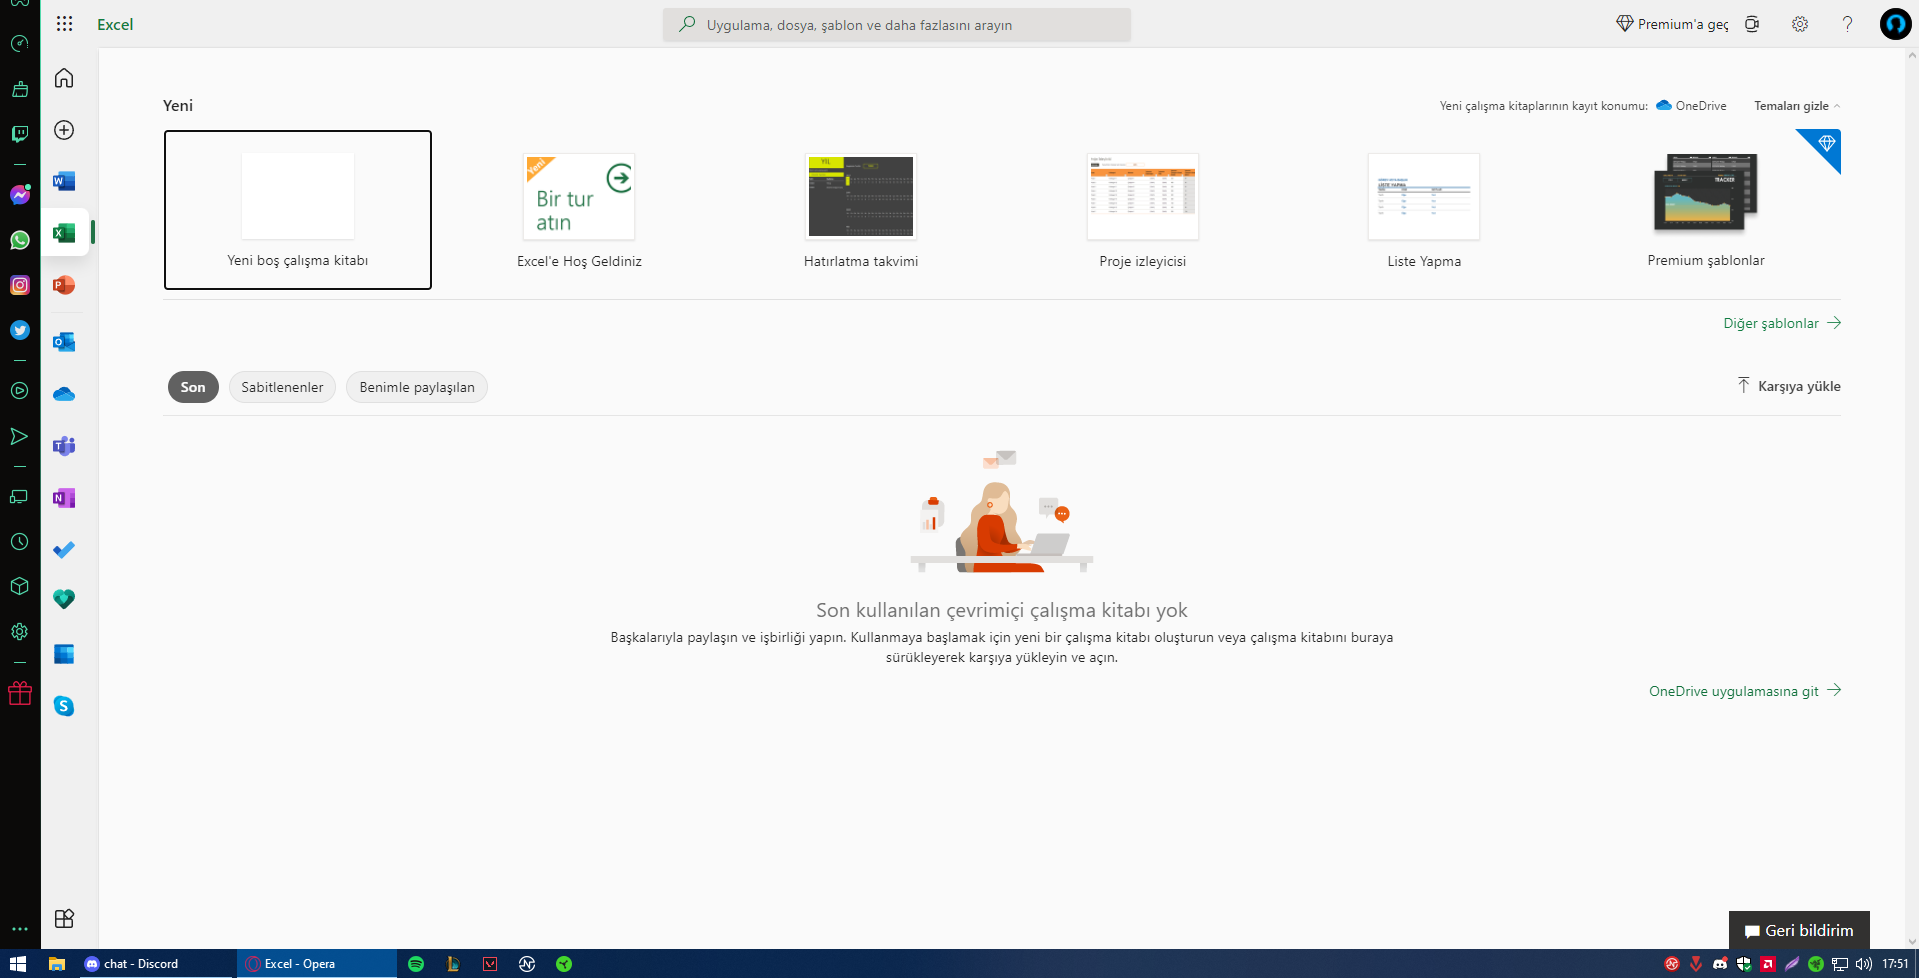Open Excel'e Hoş Geldiniz template

click(x=579, y=211)
